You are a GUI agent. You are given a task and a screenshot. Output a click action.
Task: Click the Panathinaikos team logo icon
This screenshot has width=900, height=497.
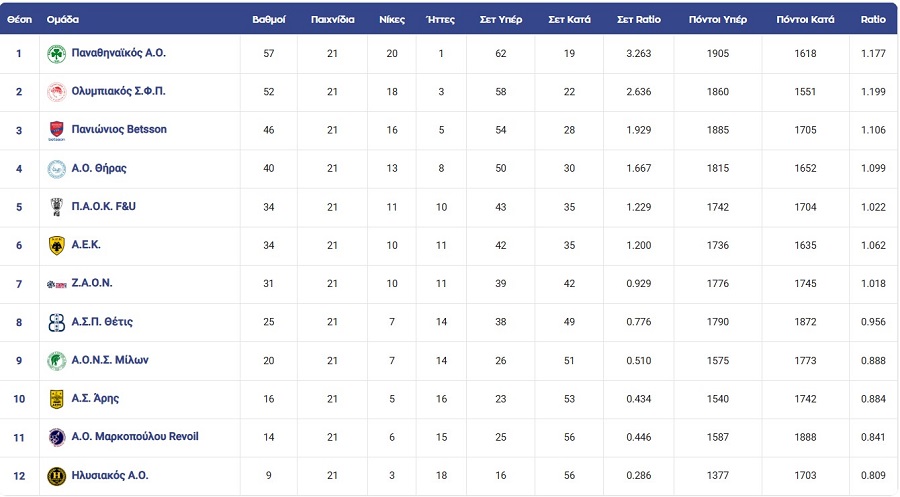57,53
